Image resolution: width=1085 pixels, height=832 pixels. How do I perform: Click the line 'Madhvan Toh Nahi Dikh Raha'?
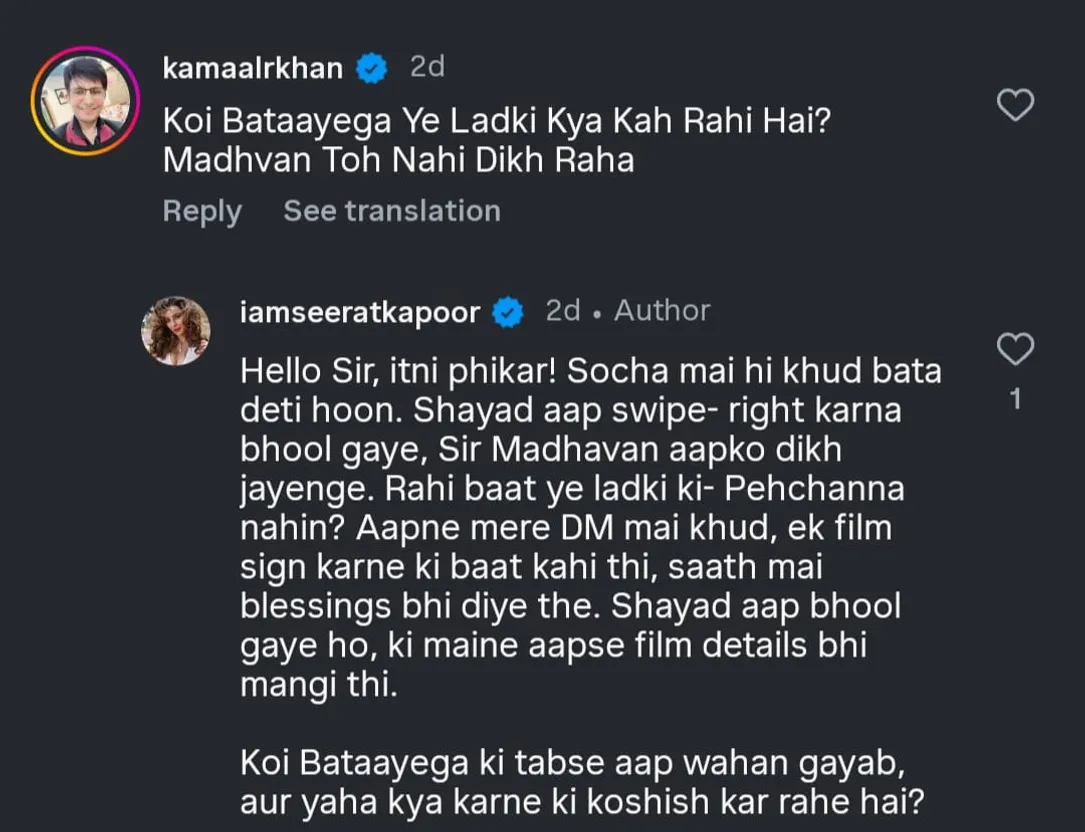coord(398,160)
